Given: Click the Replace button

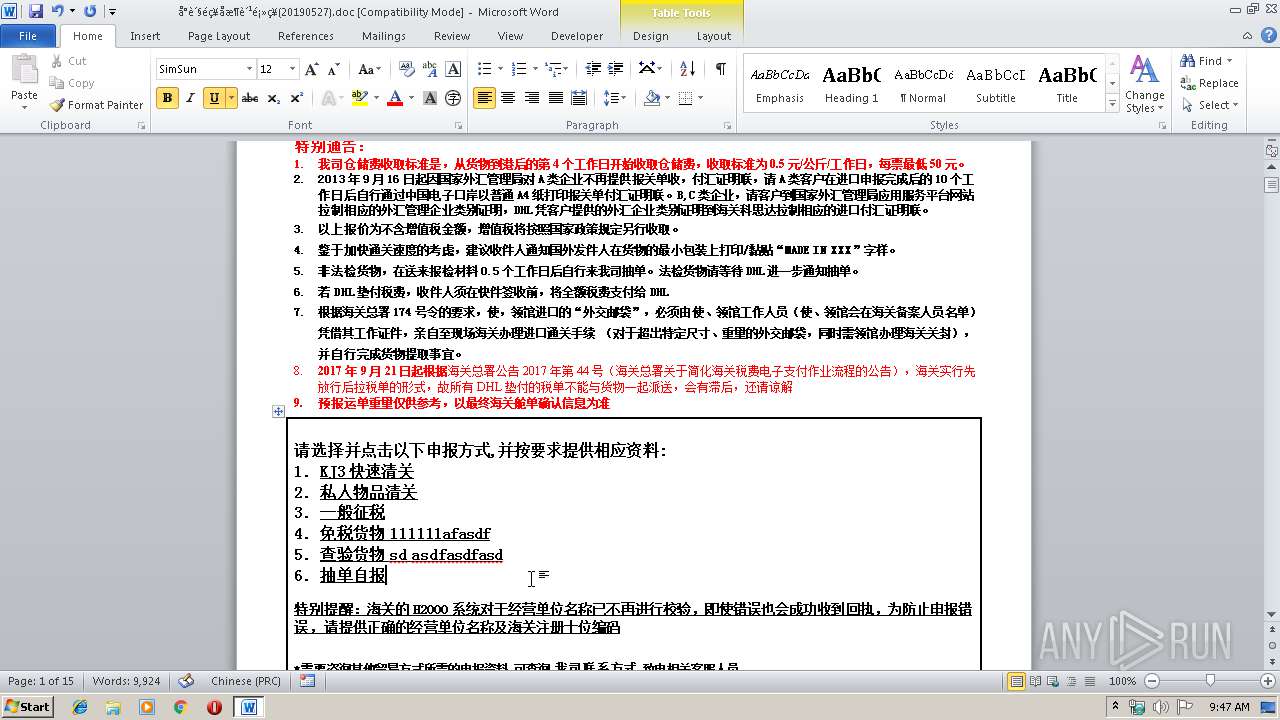Looking at the screenshot, I should tap(1210, 83).
